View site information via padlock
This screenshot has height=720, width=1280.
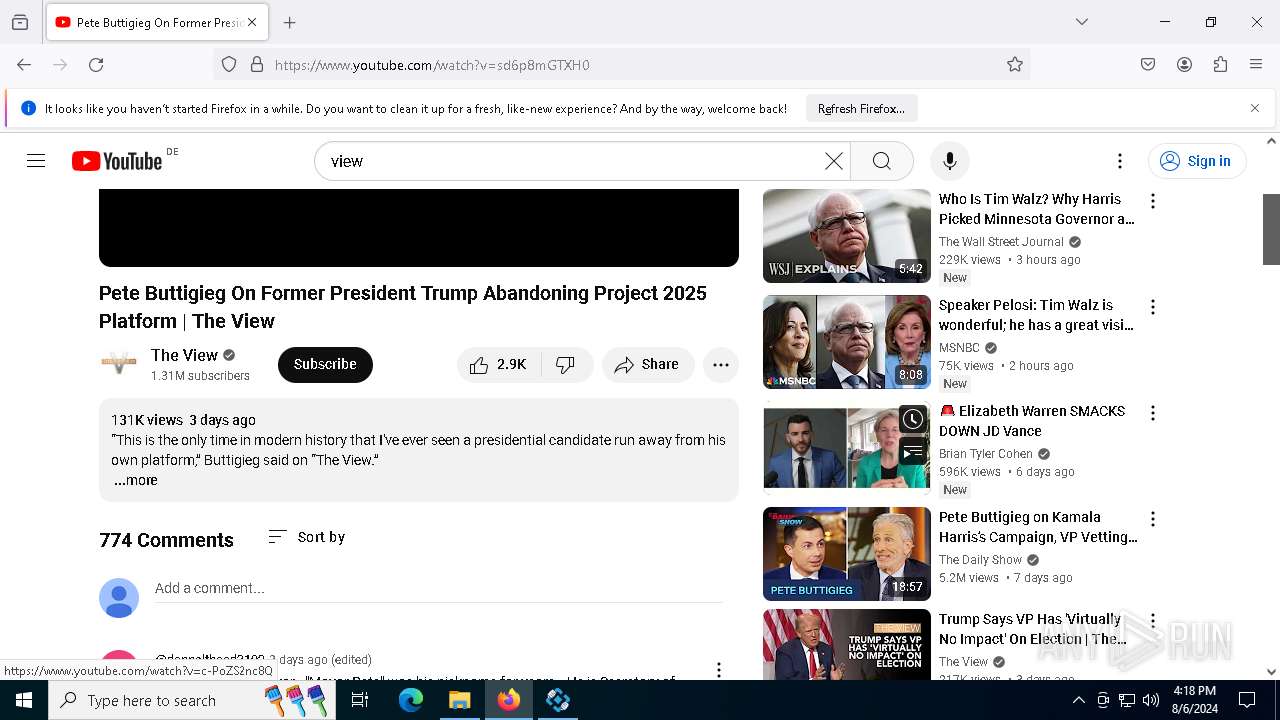257,65
